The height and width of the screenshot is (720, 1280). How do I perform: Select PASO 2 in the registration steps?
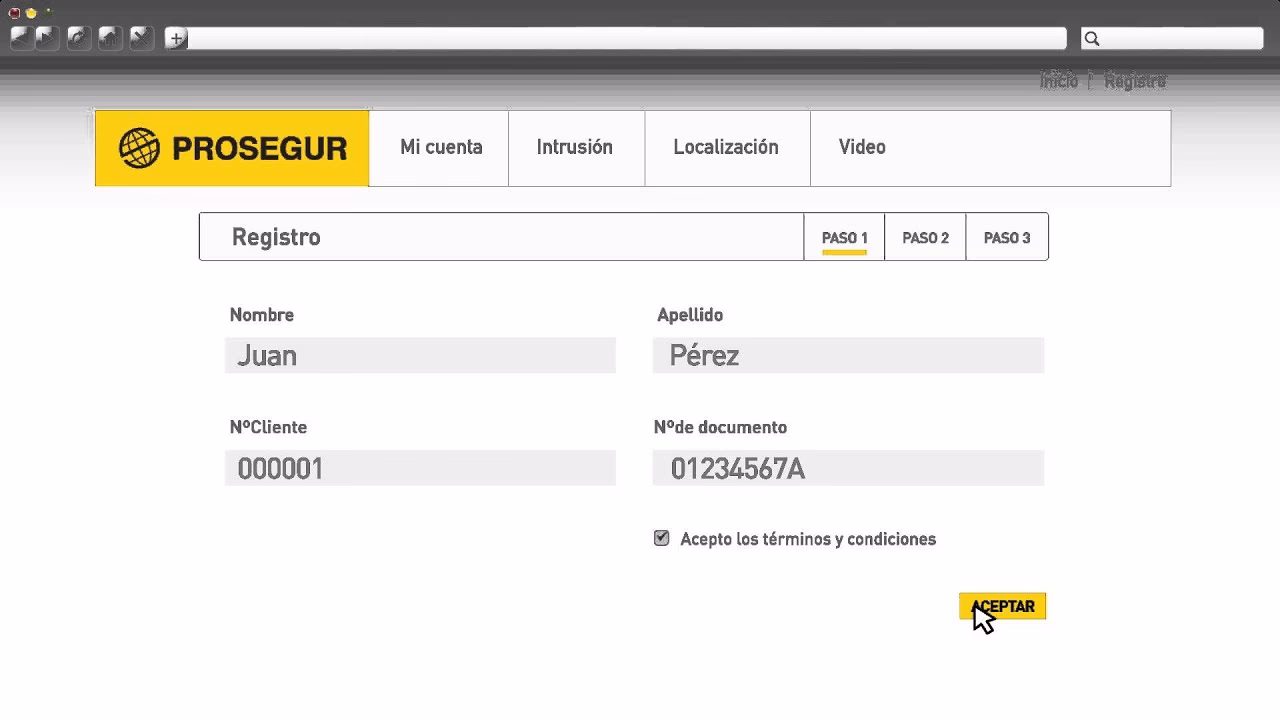point(925,237)
